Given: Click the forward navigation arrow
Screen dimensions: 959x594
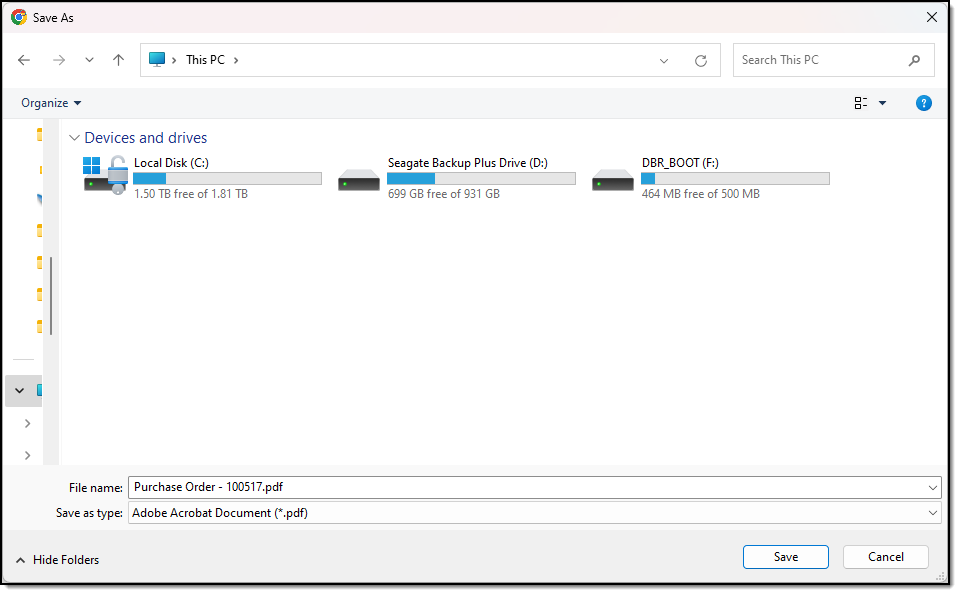Looking at the screenshot, I should click(59, 60).
